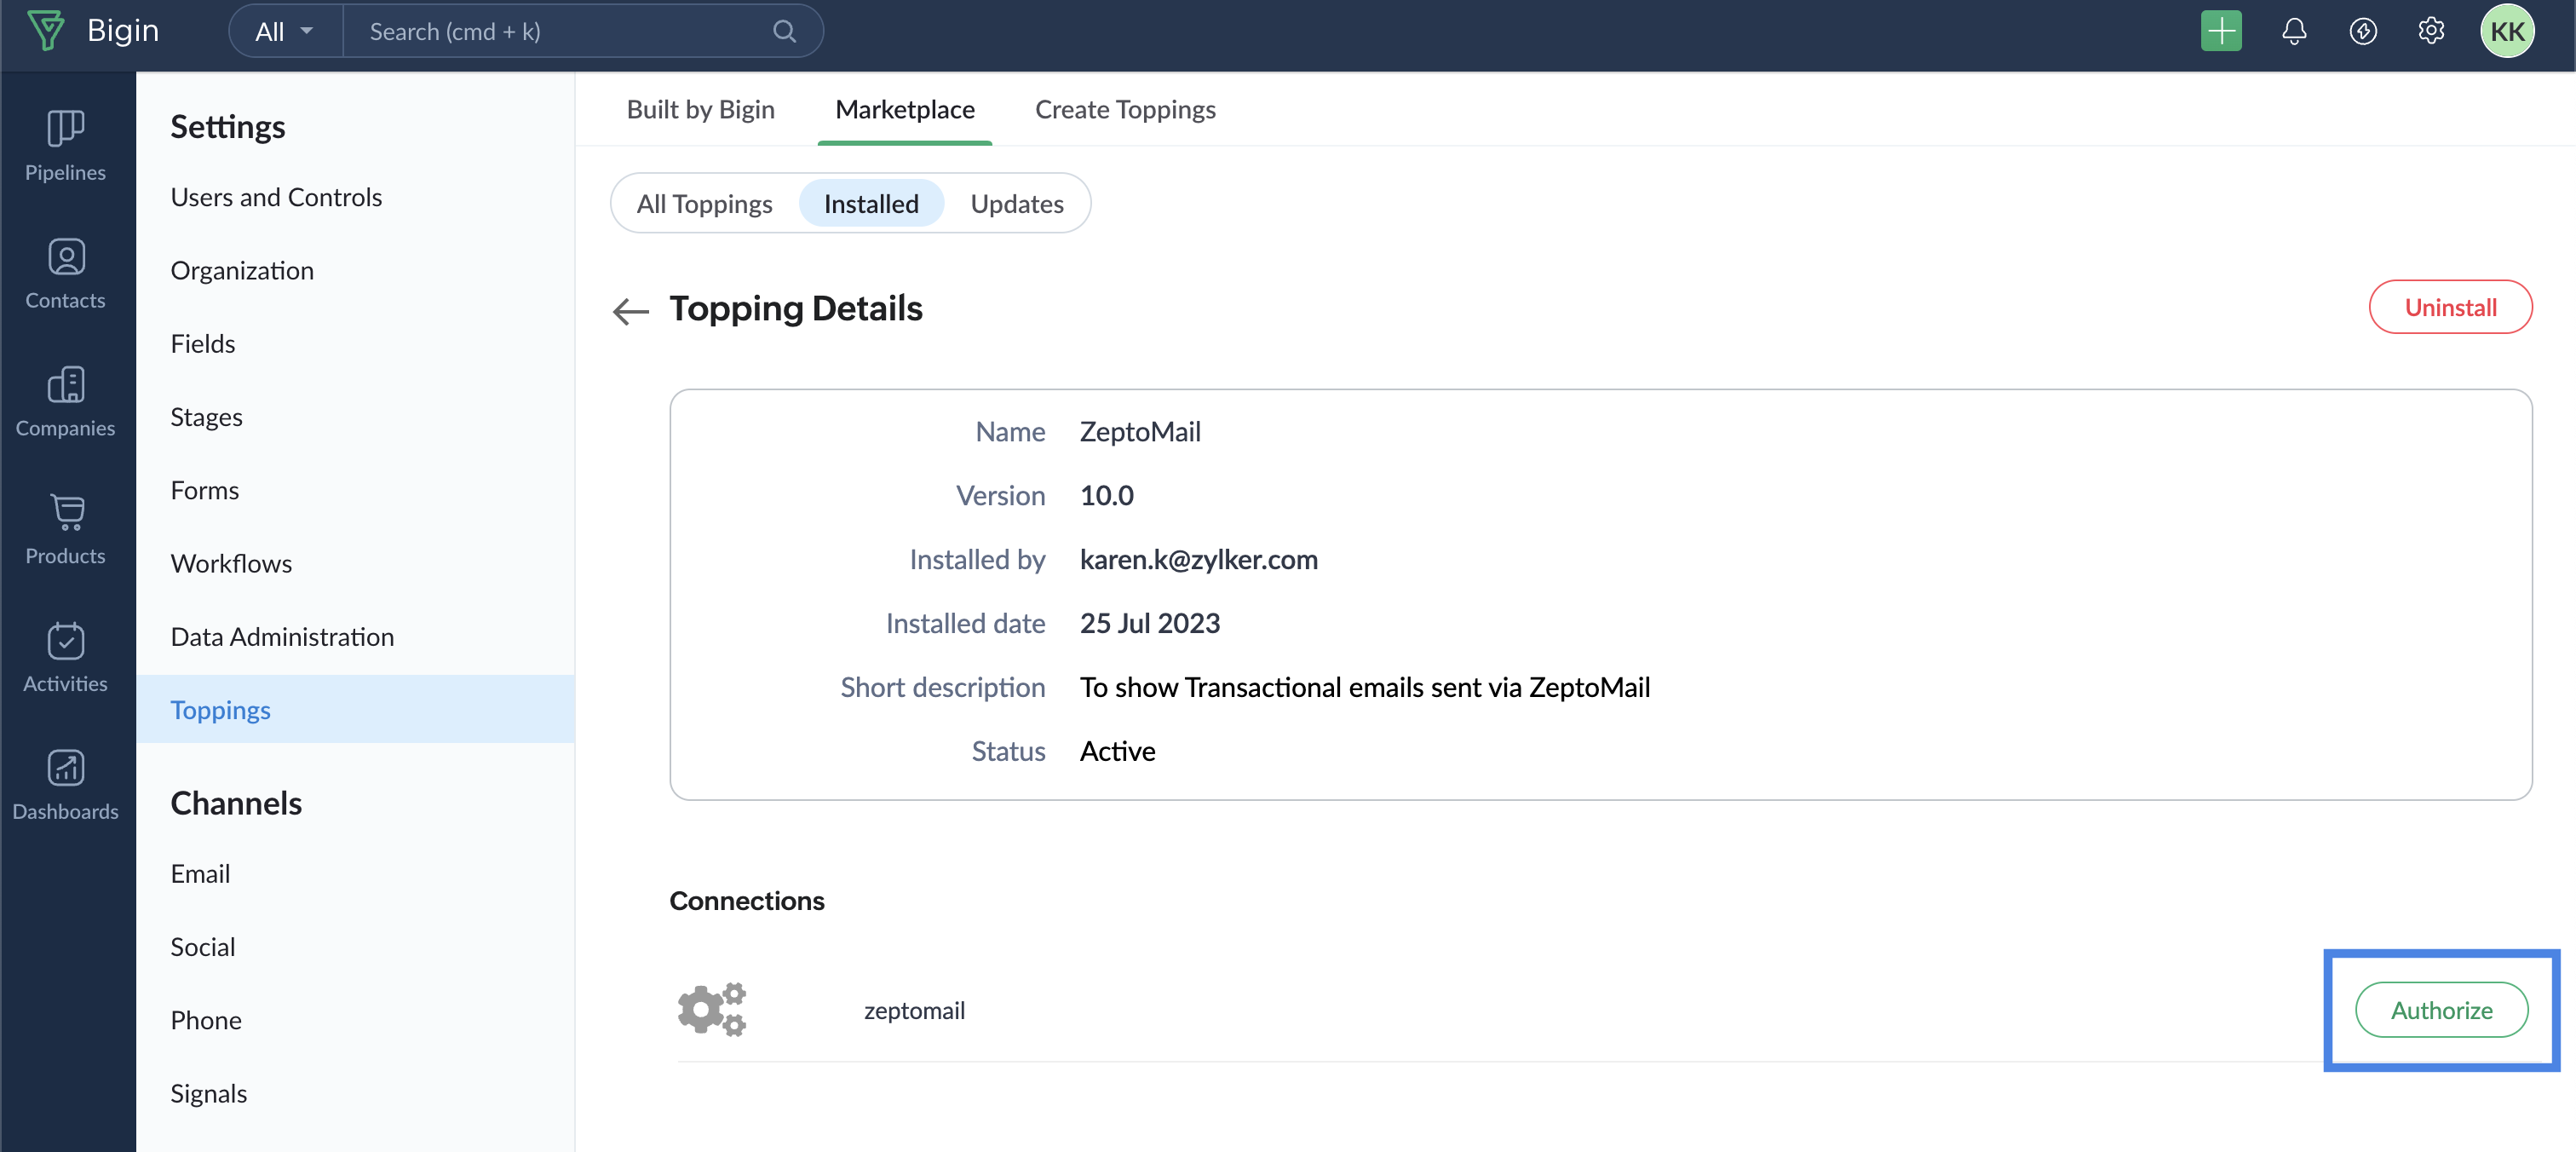Click the notifications bell icon
The image size is (2576, 1152).
[x=2293, y=31]
